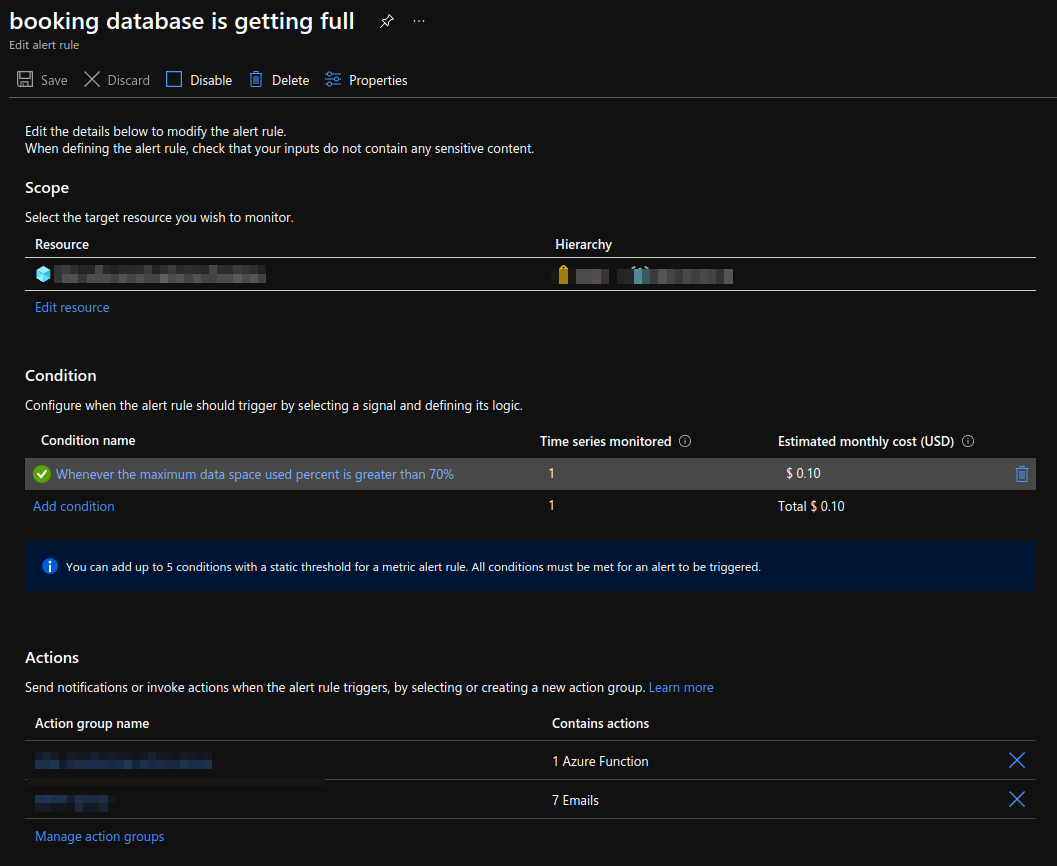Save the alert rule
1057x866 pixels.
click(41, 79)
